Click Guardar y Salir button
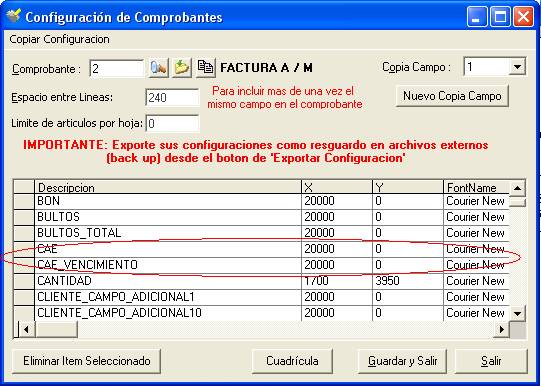 pos(402,361)
